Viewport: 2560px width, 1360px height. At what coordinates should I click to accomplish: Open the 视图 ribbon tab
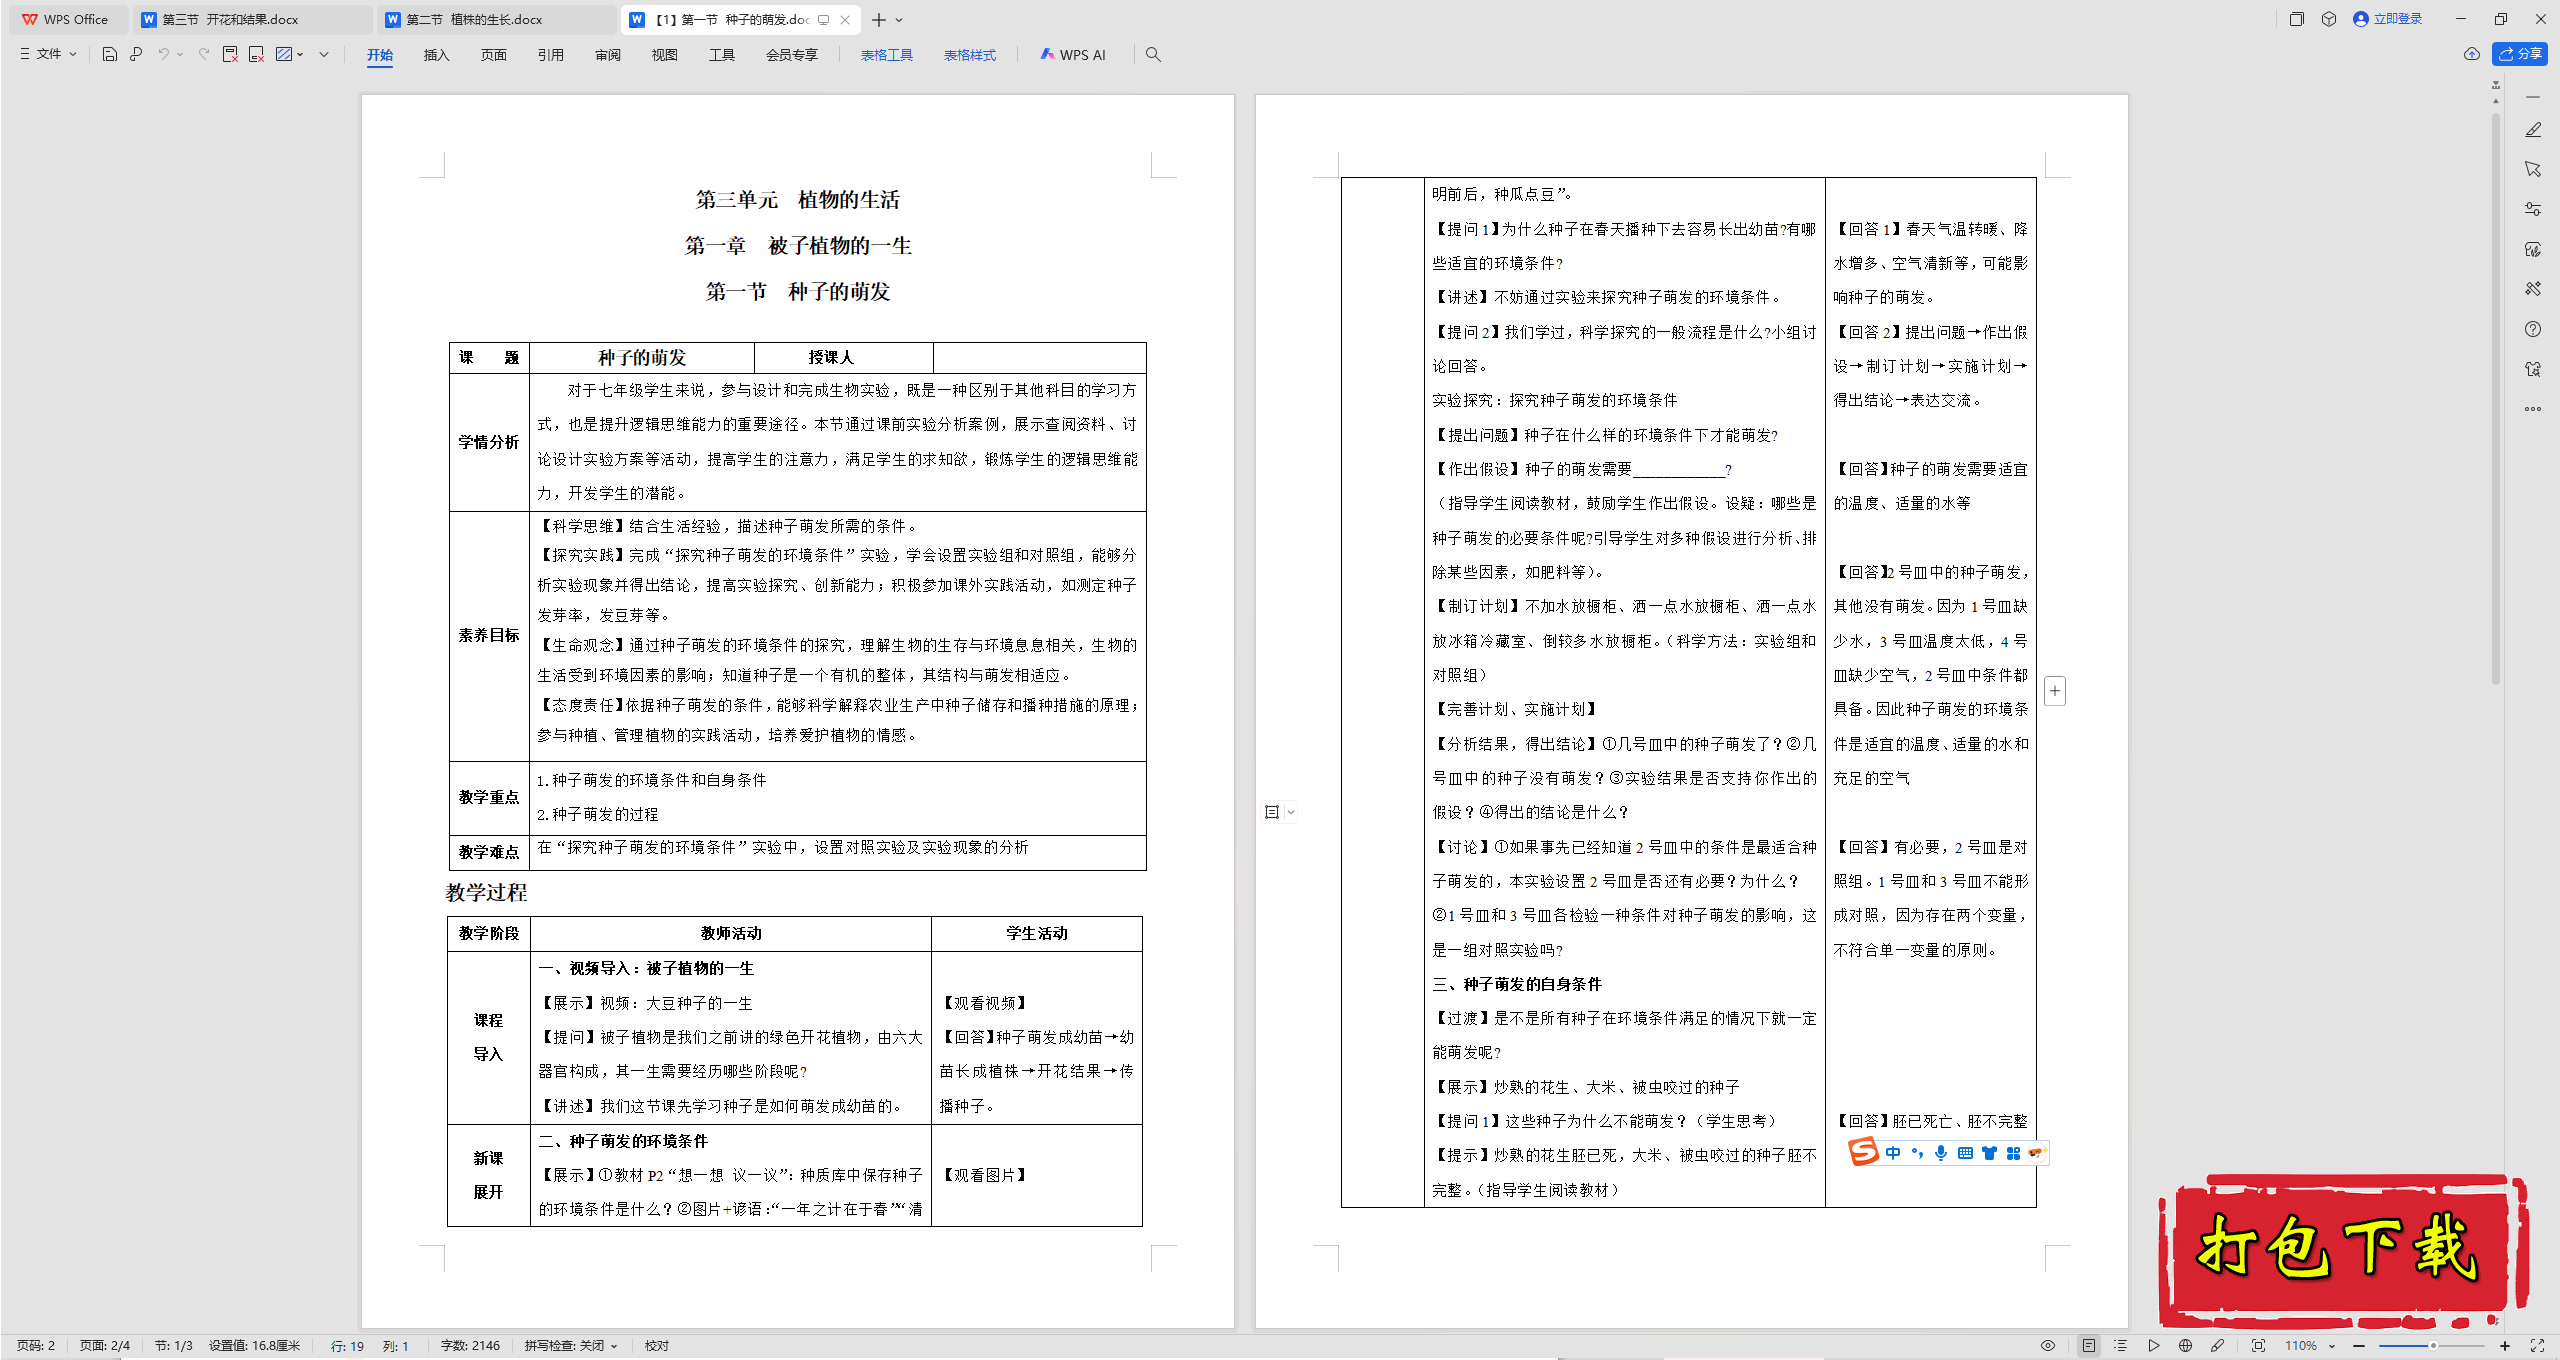(665, 55)
